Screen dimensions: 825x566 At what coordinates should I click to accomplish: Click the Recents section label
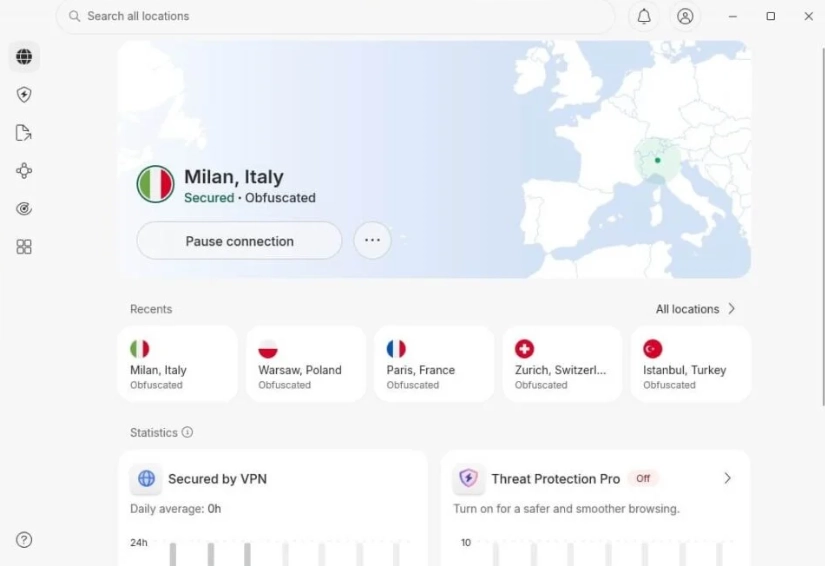(151, 309)
